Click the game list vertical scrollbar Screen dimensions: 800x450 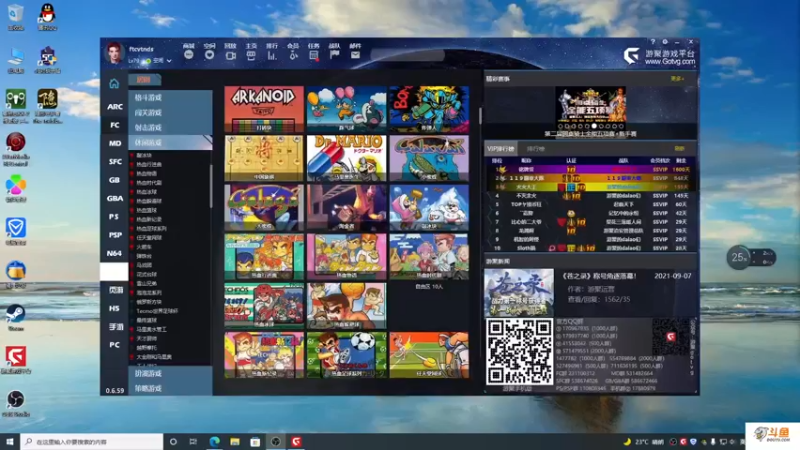211,186
